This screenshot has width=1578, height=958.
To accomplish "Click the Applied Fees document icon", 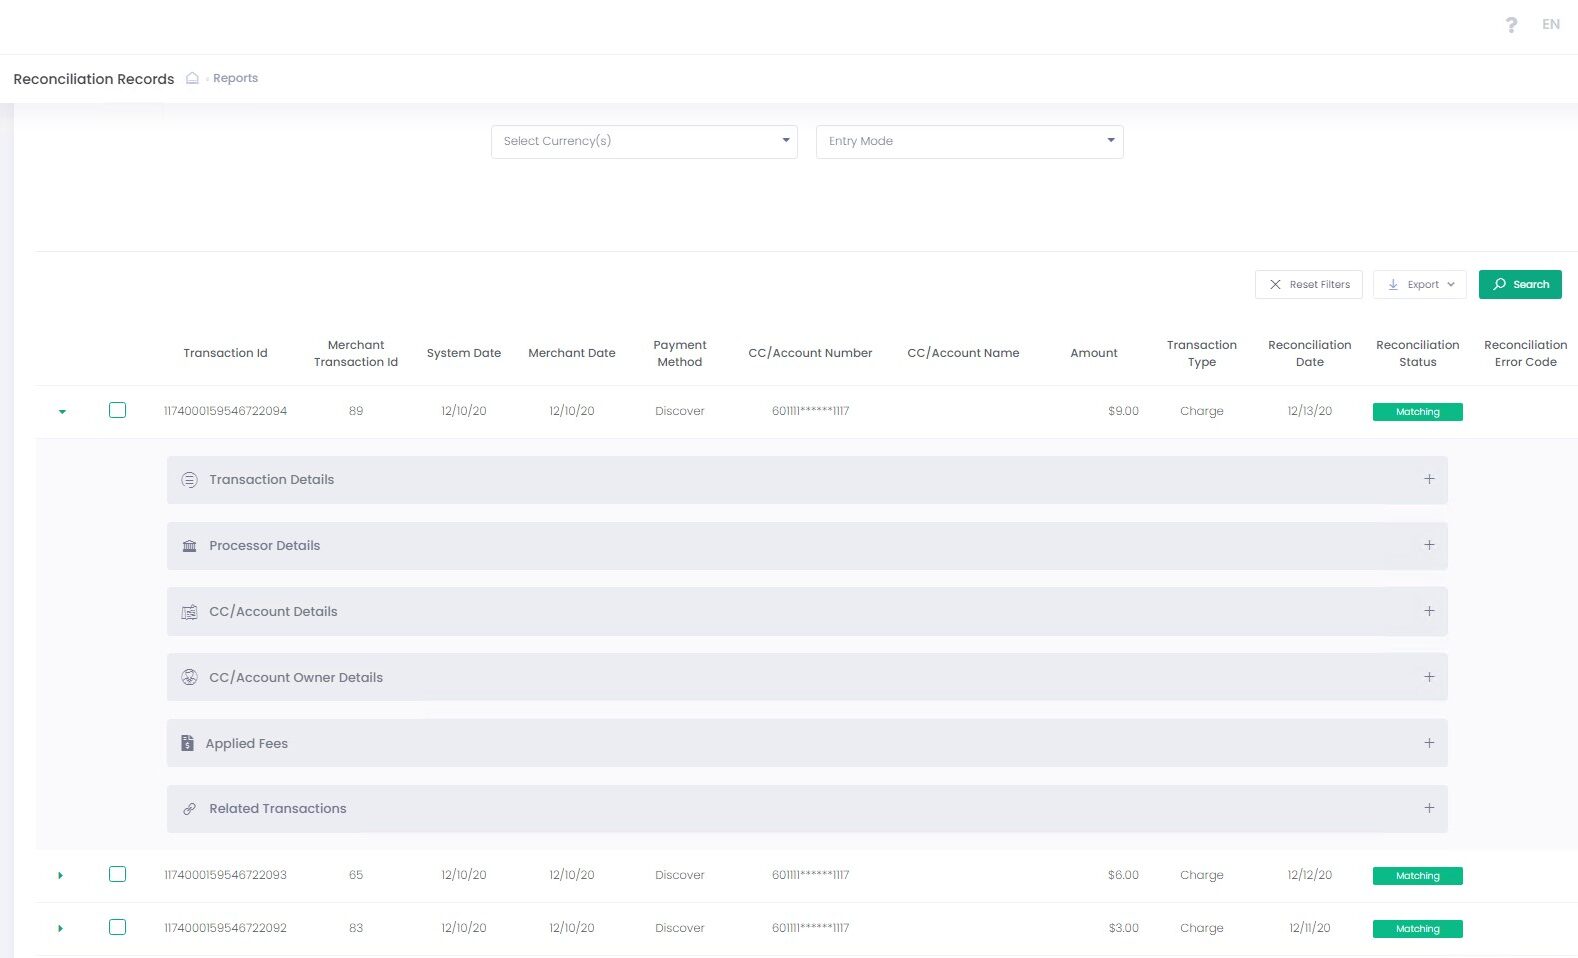I will click(187, 743).
